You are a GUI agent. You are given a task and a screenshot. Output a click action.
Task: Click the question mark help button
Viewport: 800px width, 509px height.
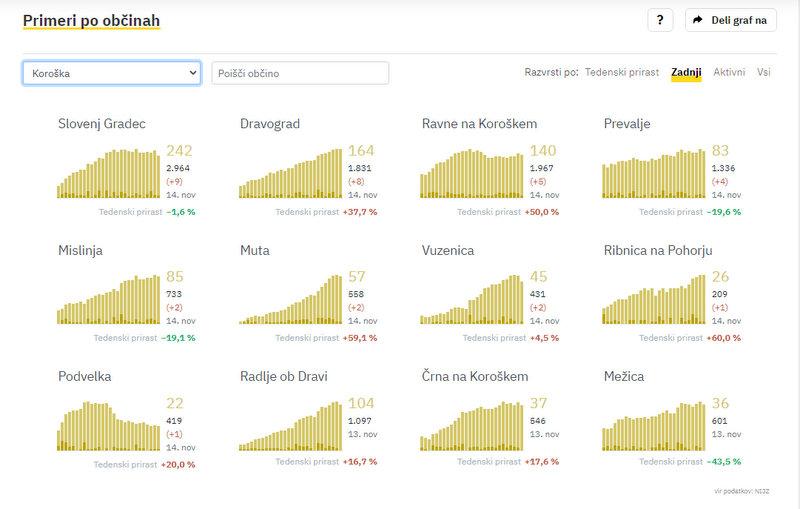tap(660, 21)
